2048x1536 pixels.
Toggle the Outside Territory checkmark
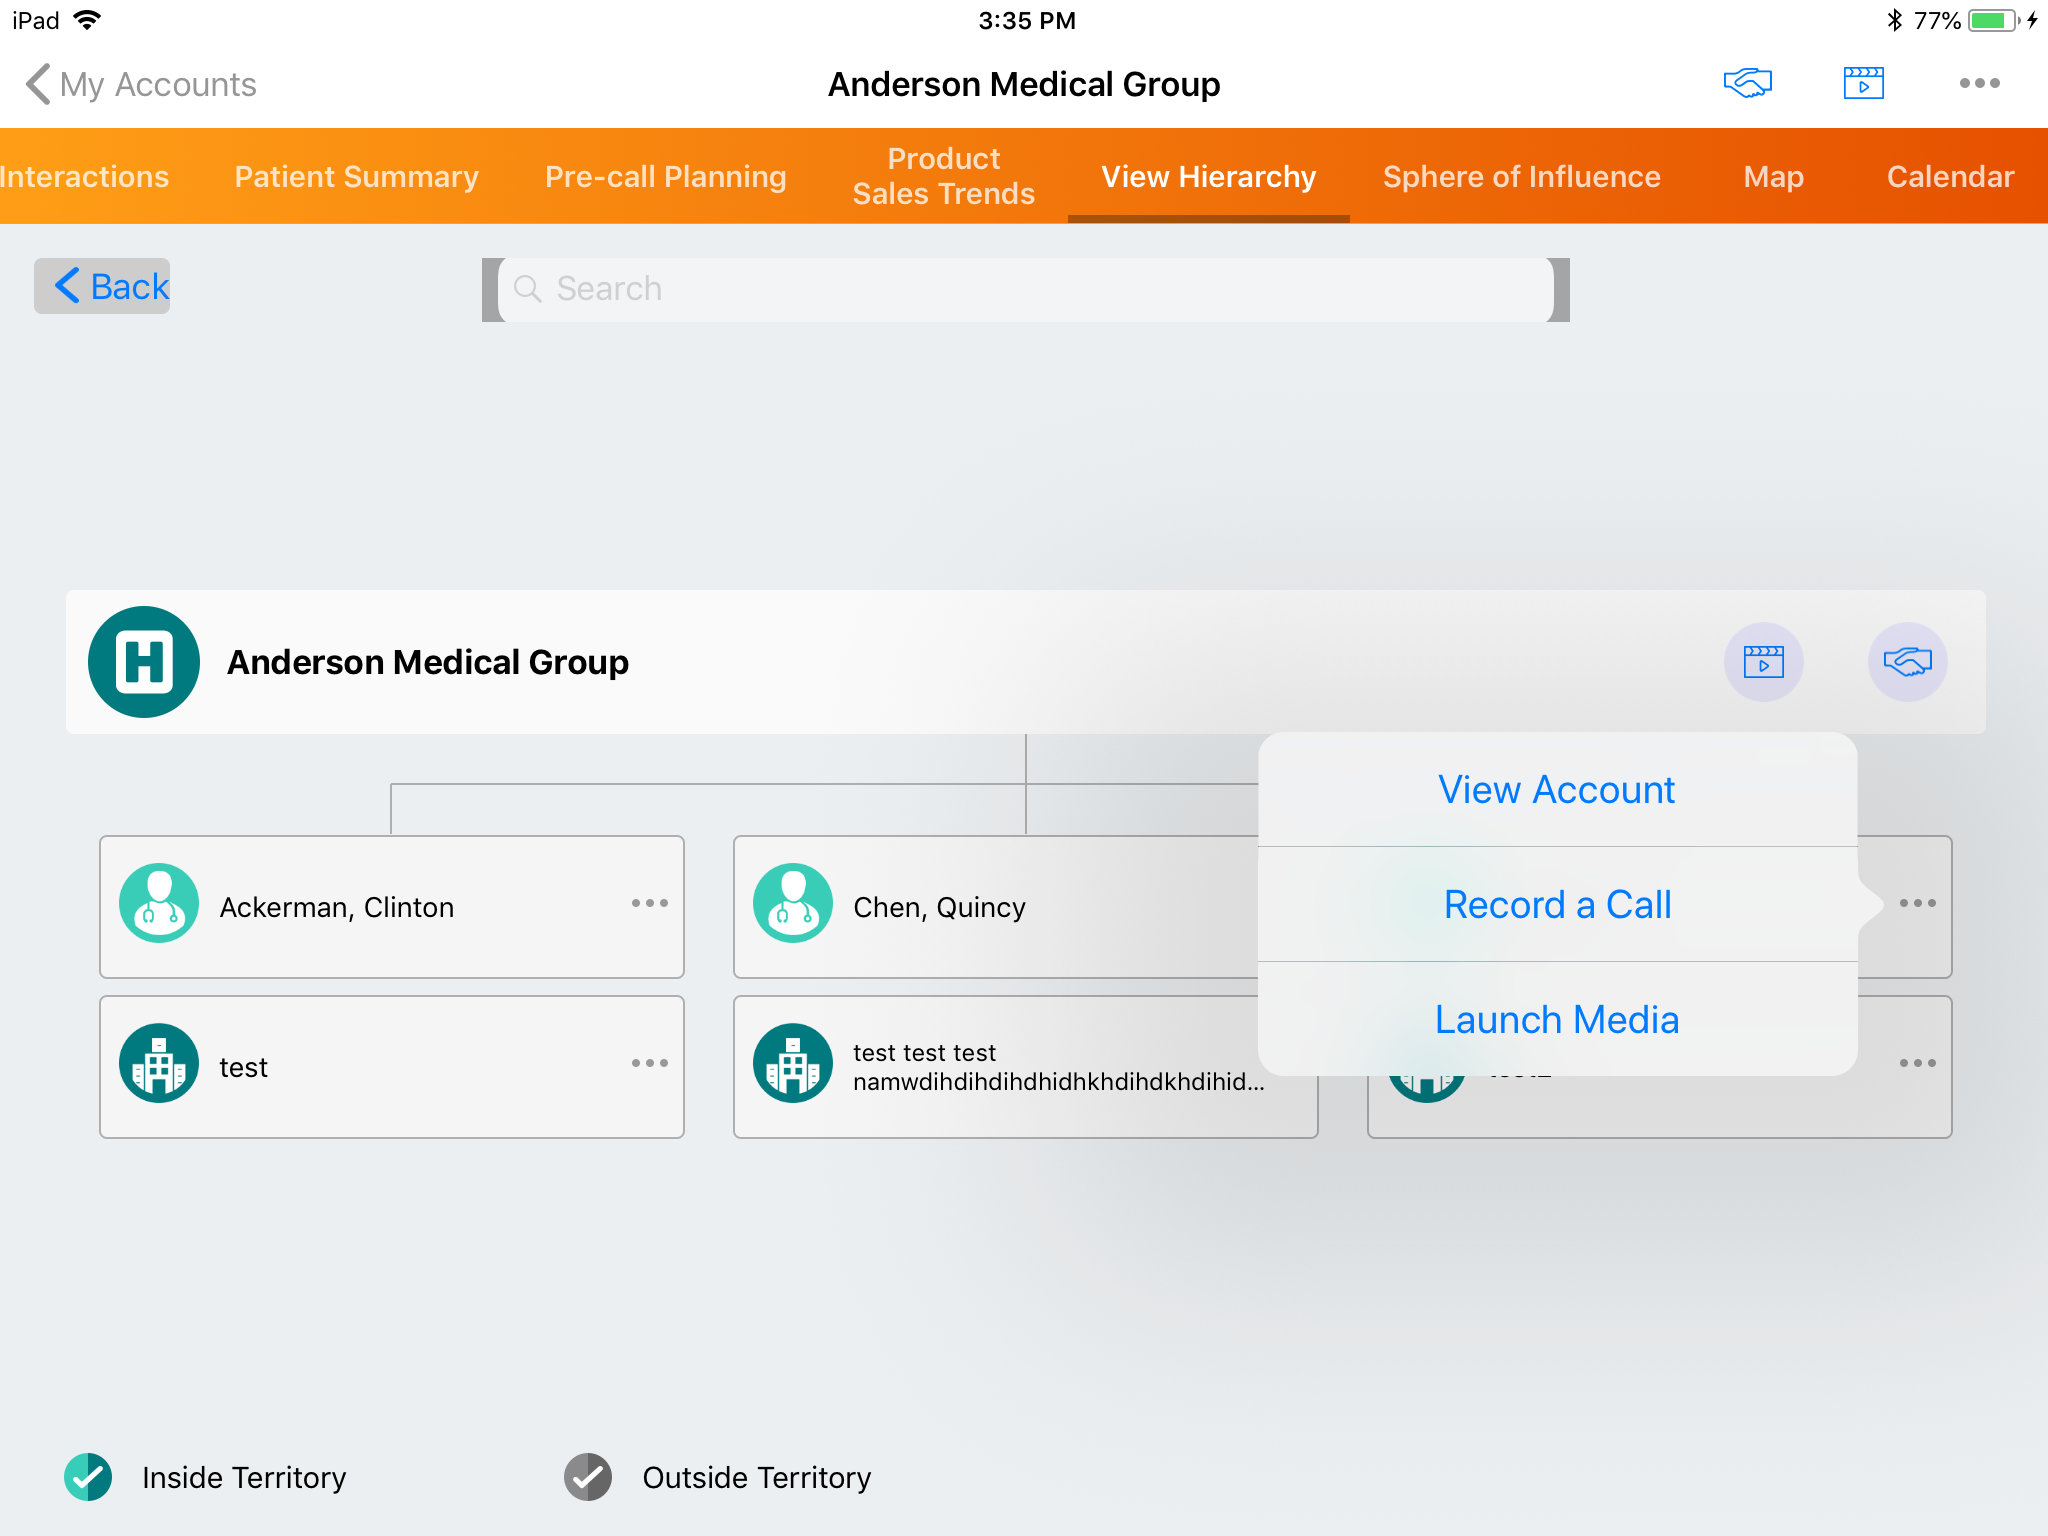[588, 1477]
